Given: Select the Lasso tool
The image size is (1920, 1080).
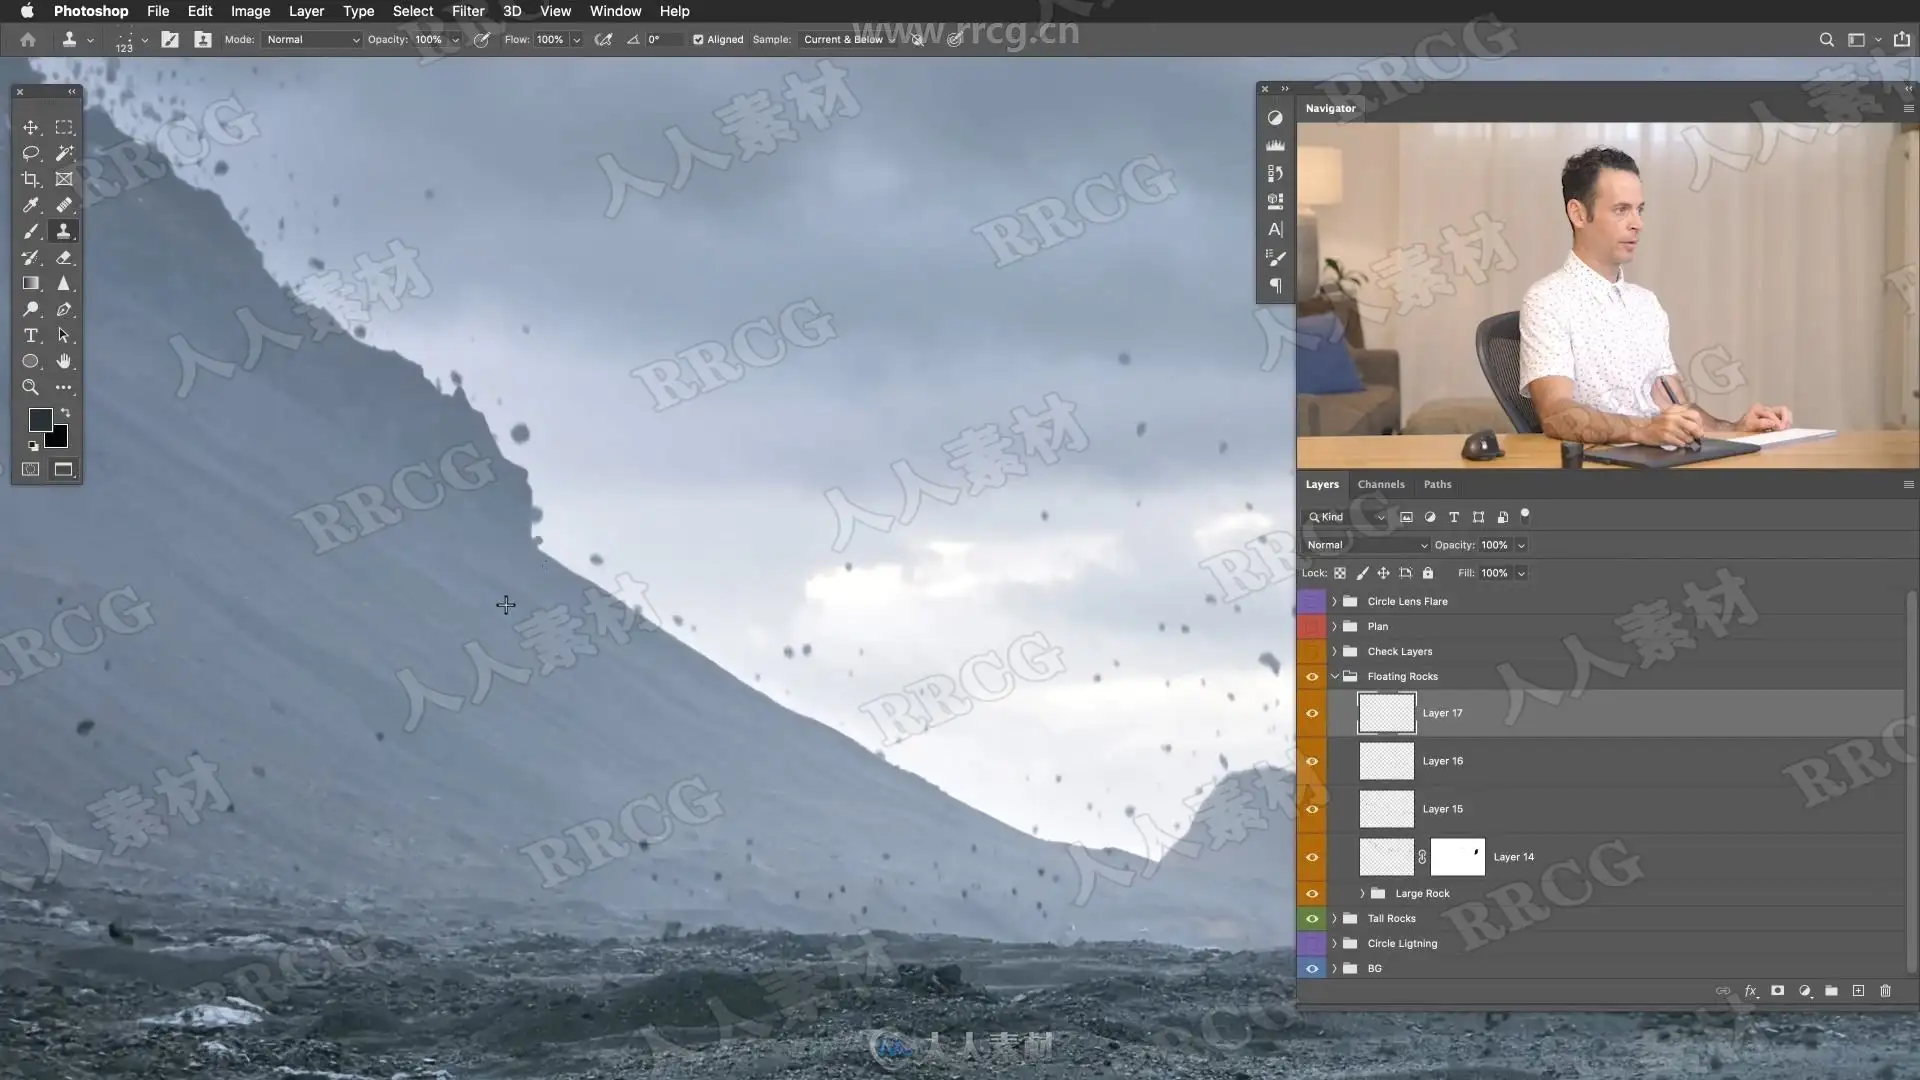Looking at the screenshot, I should (31, 153).
